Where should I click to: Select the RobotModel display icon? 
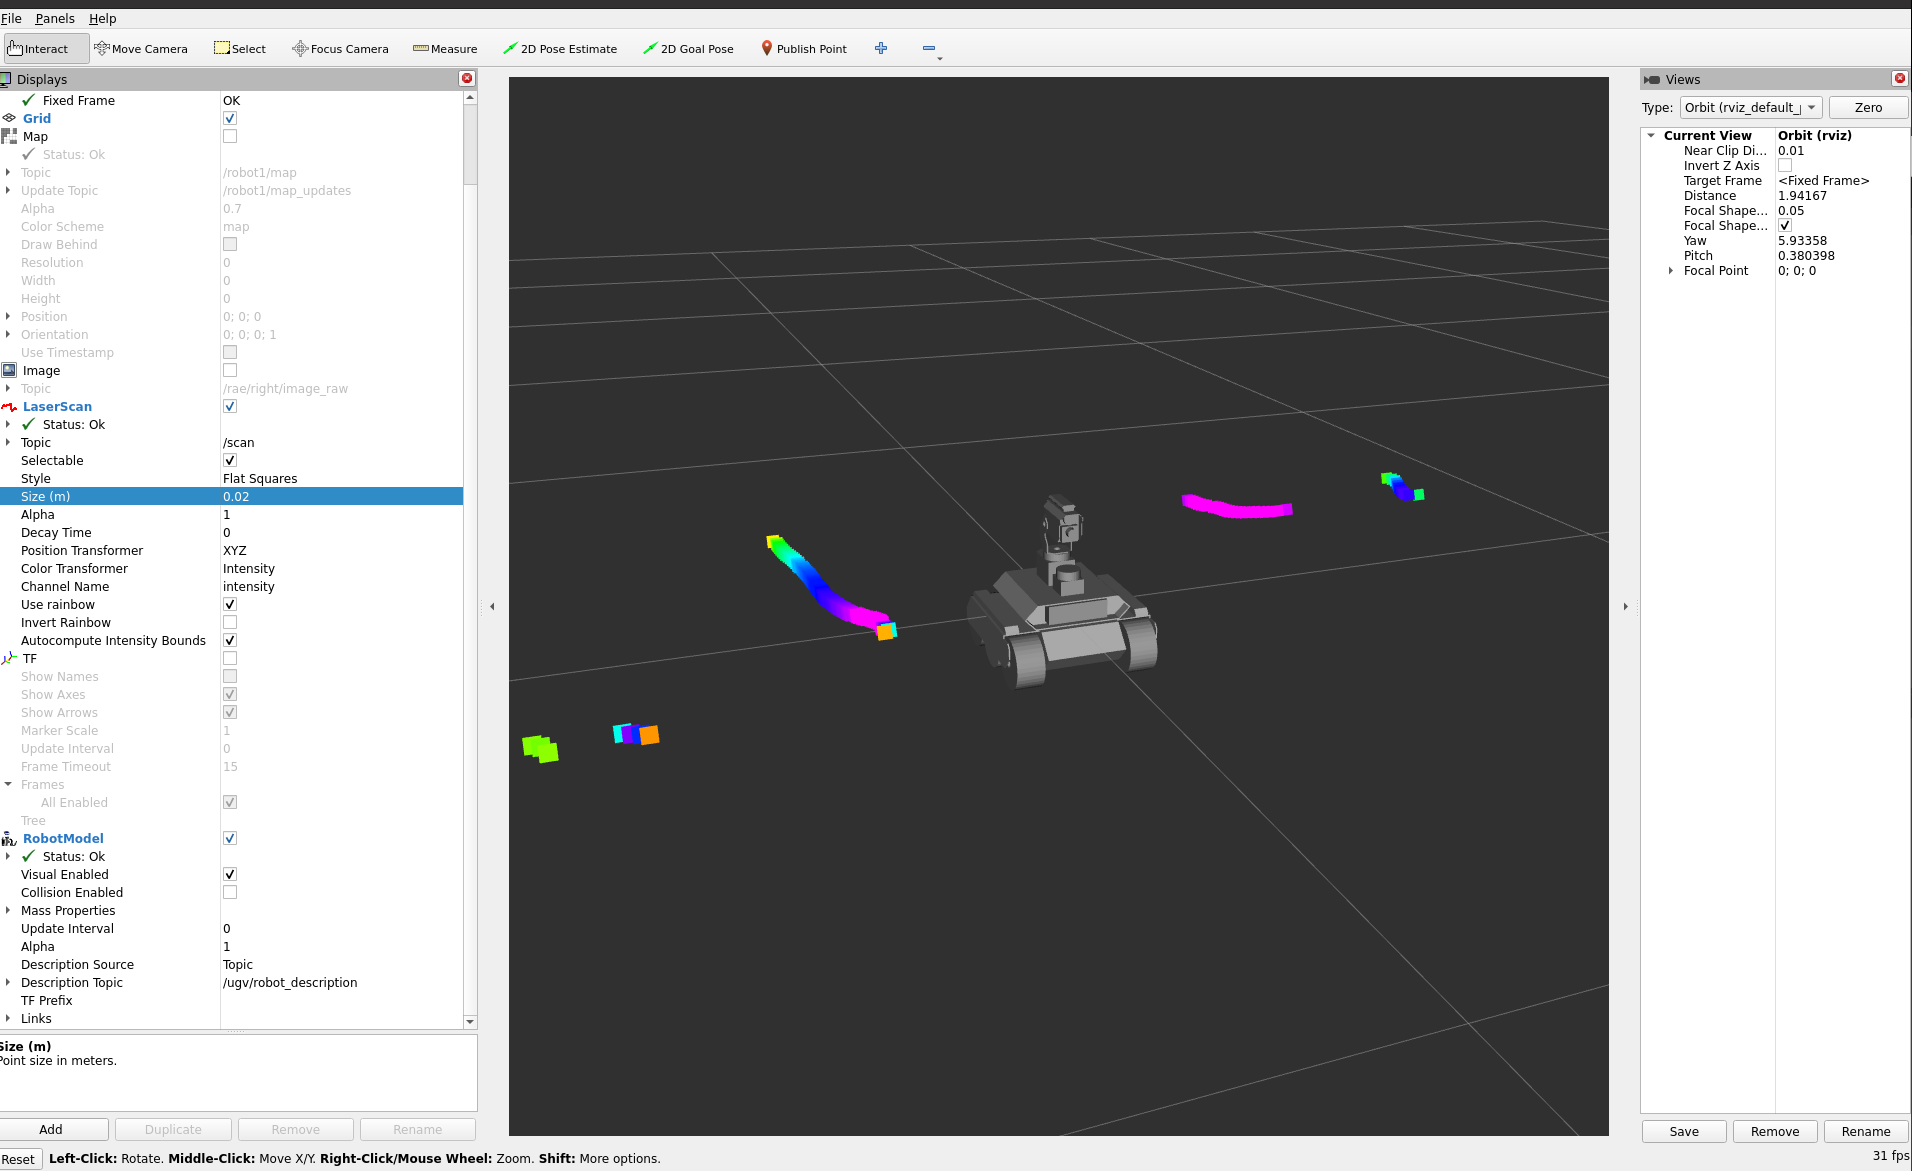[9, 838]
